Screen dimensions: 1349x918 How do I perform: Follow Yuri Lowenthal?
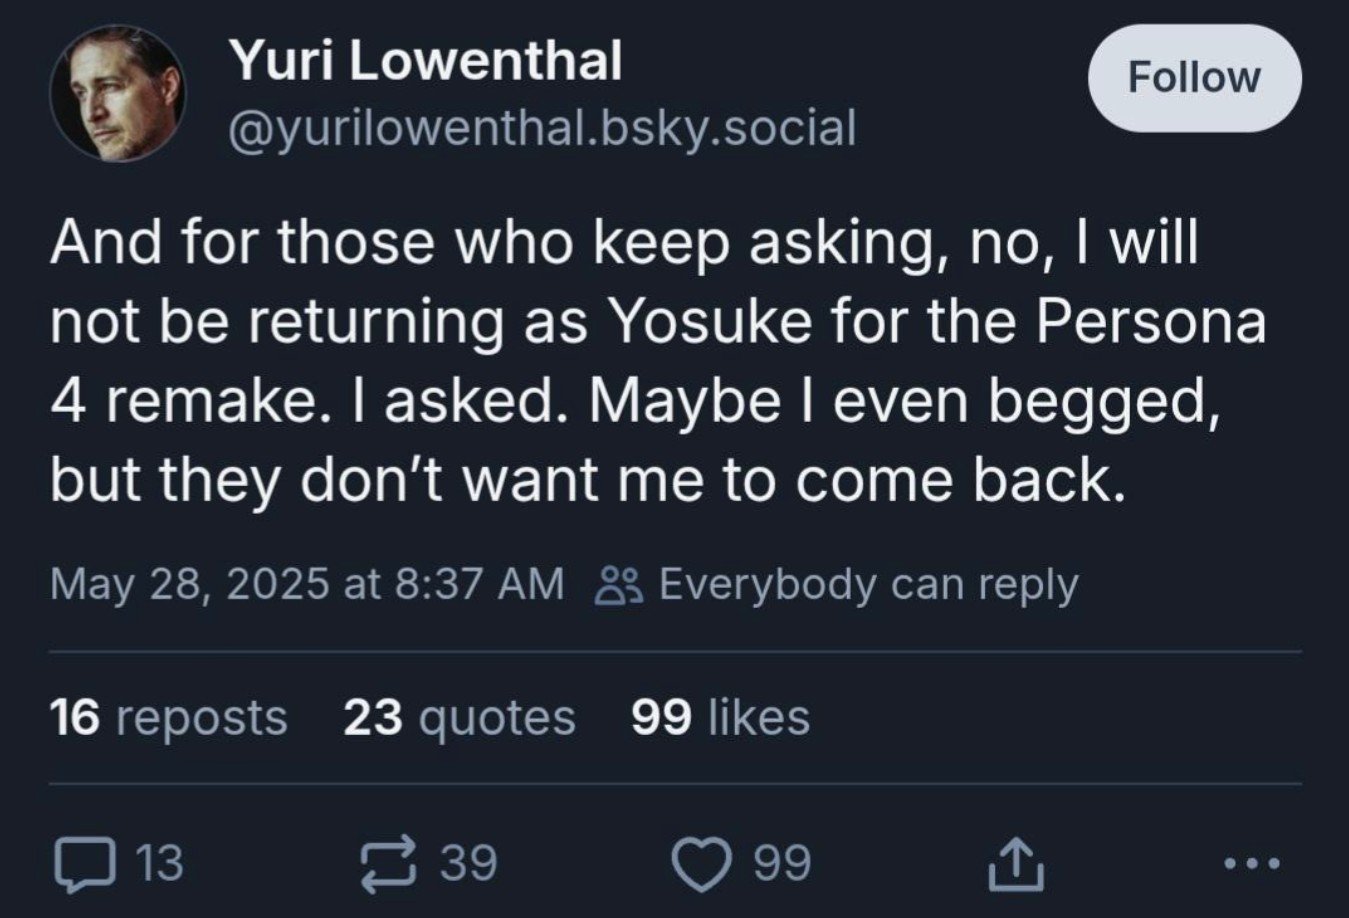coord(1194,78)
